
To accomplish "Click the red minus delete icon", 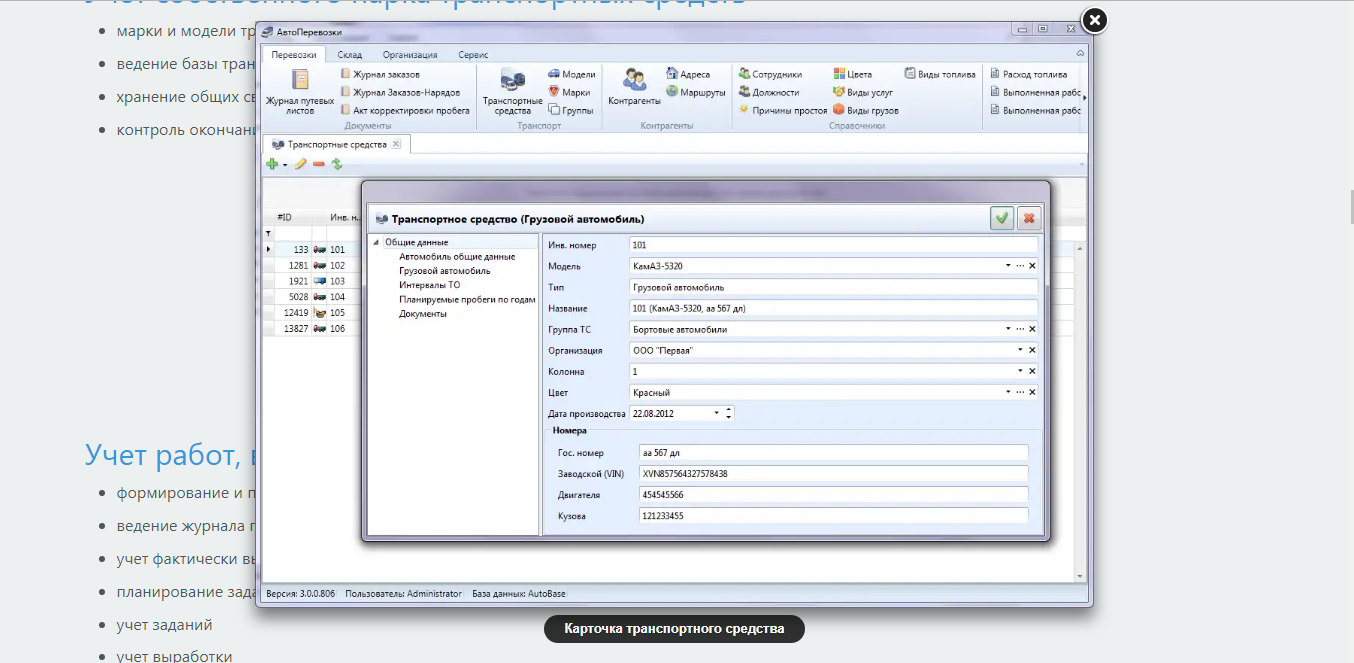I will tap(319, 164).
